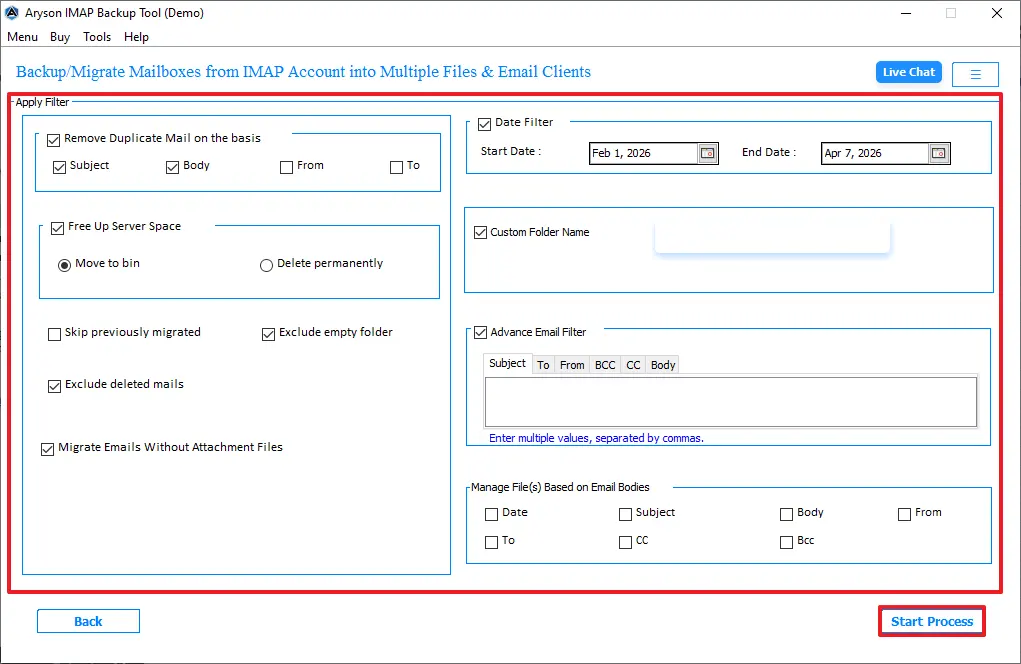Click the Advance Email Filter text area

(x=731, y=402)
